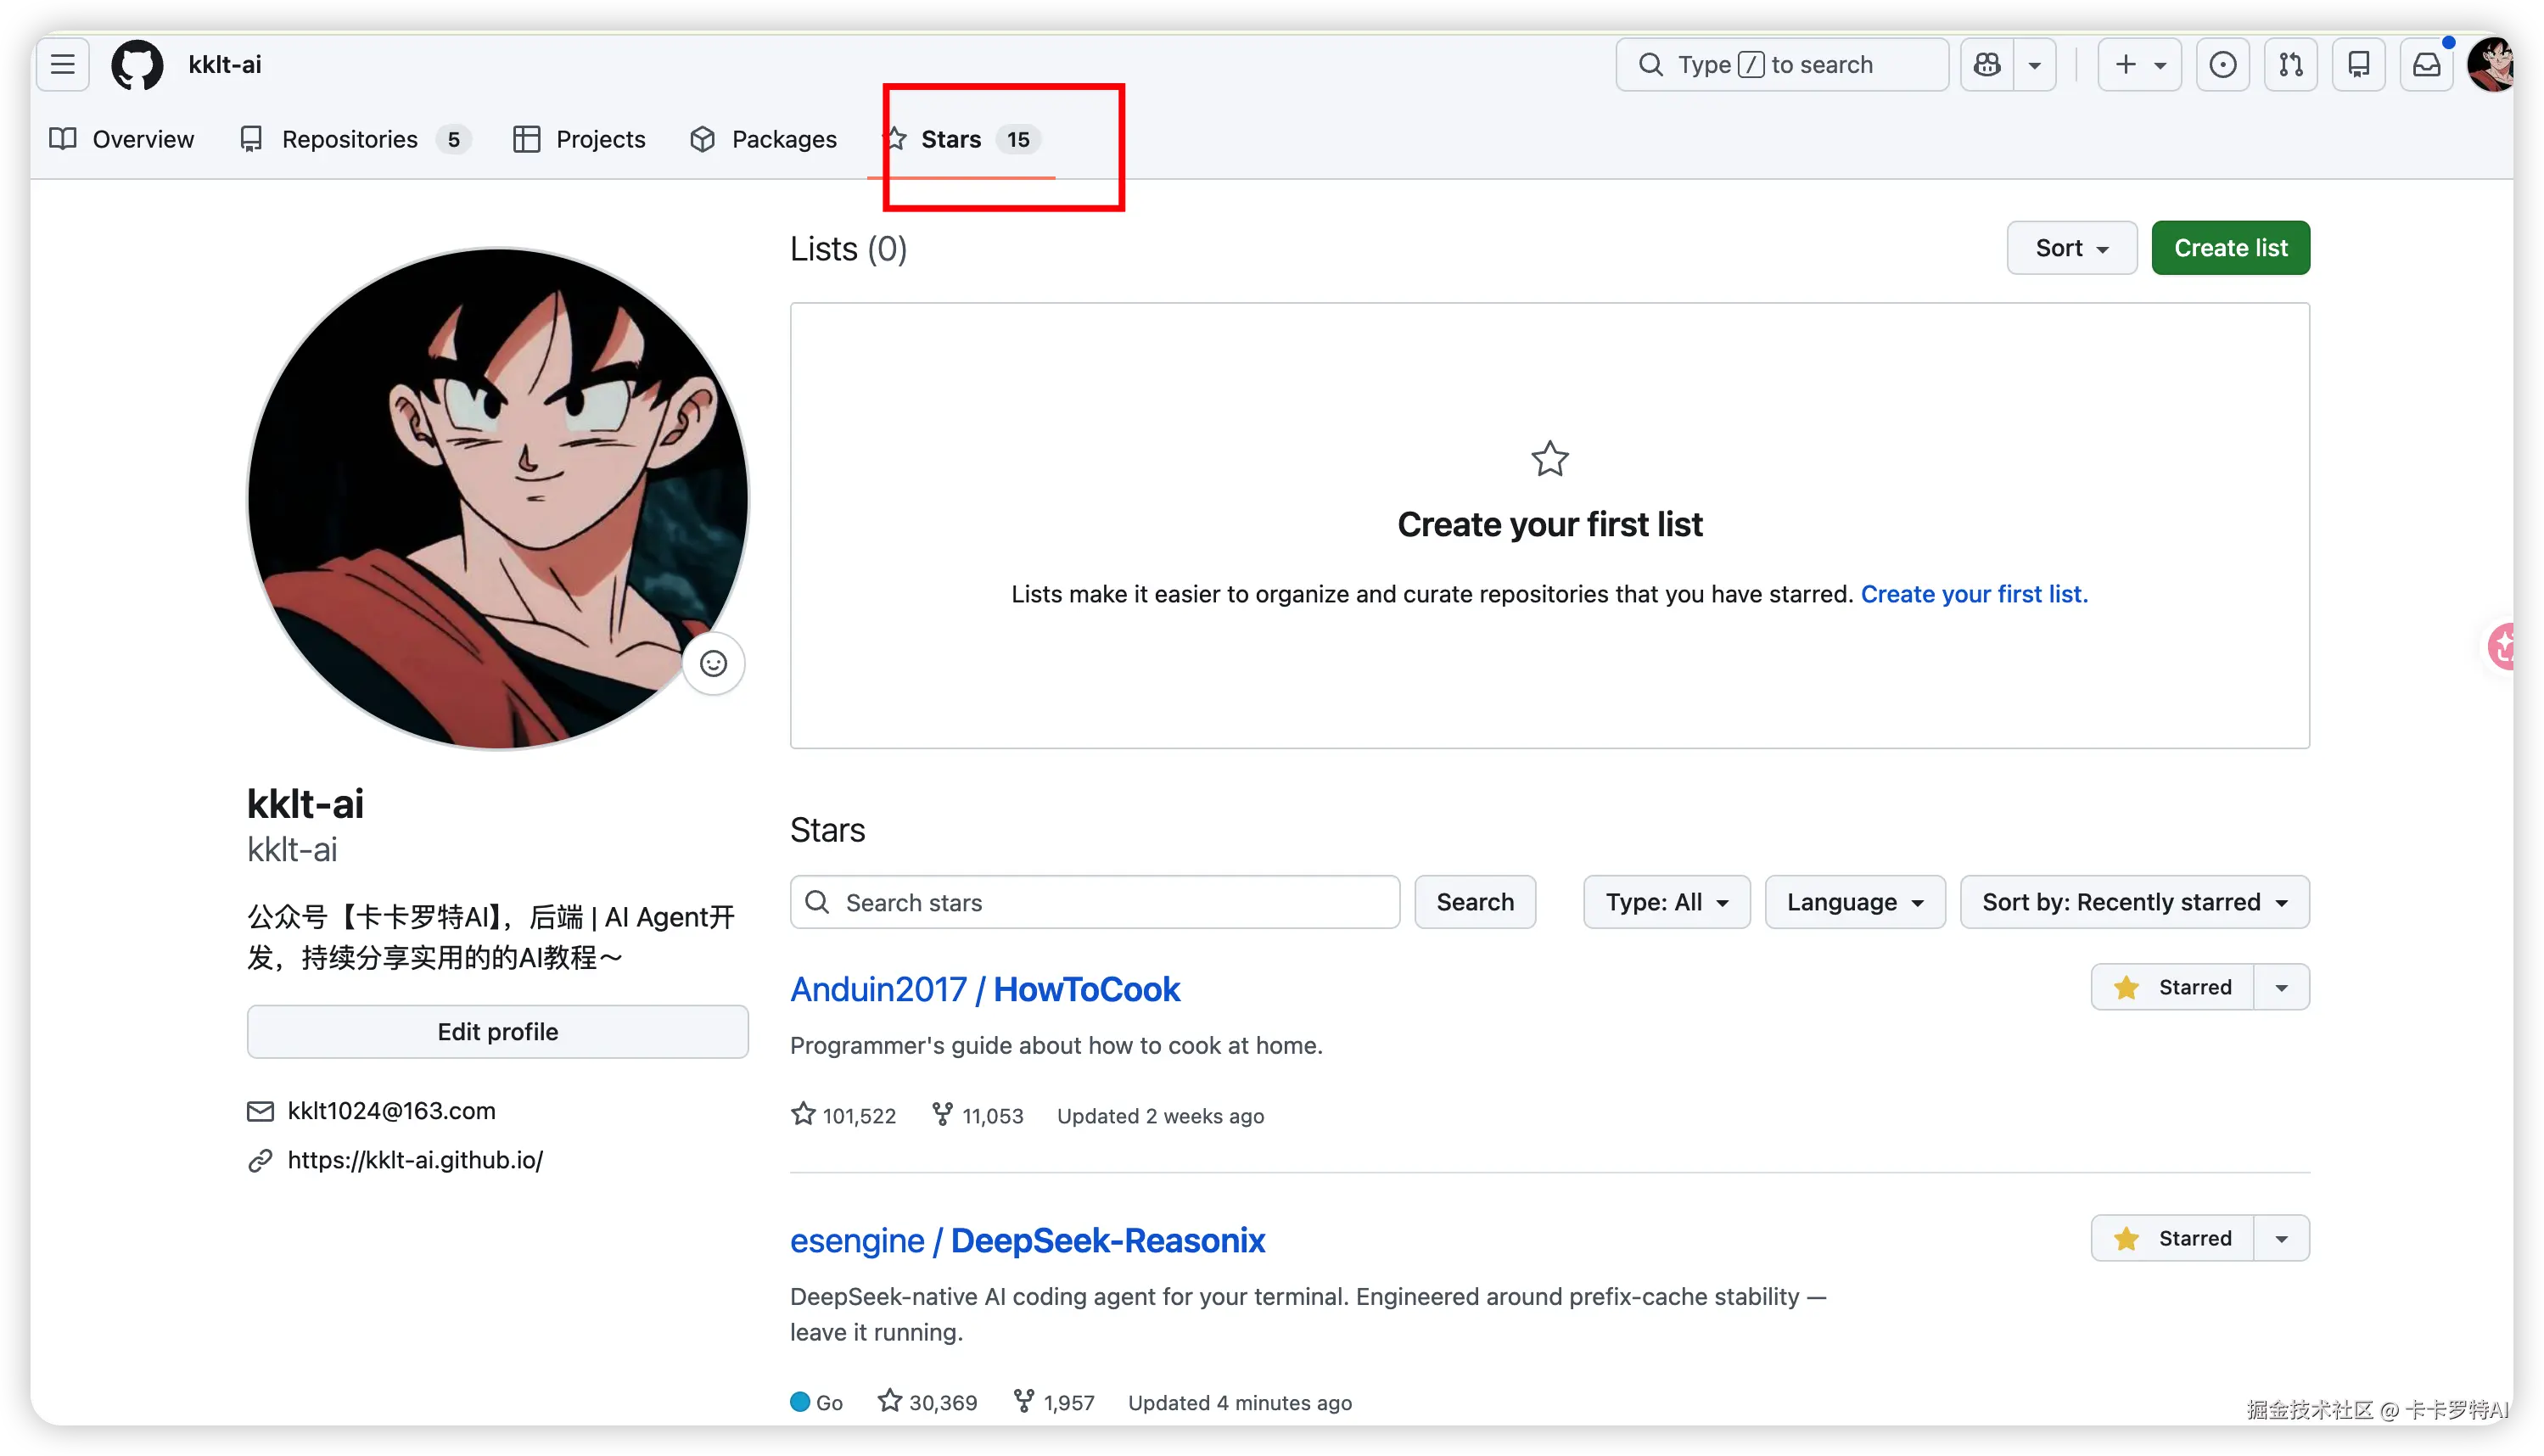Open Sort by: Recently starred dropdown
The image size is (2544, 1456).
pyautogui.click(x=2134, y=902)
